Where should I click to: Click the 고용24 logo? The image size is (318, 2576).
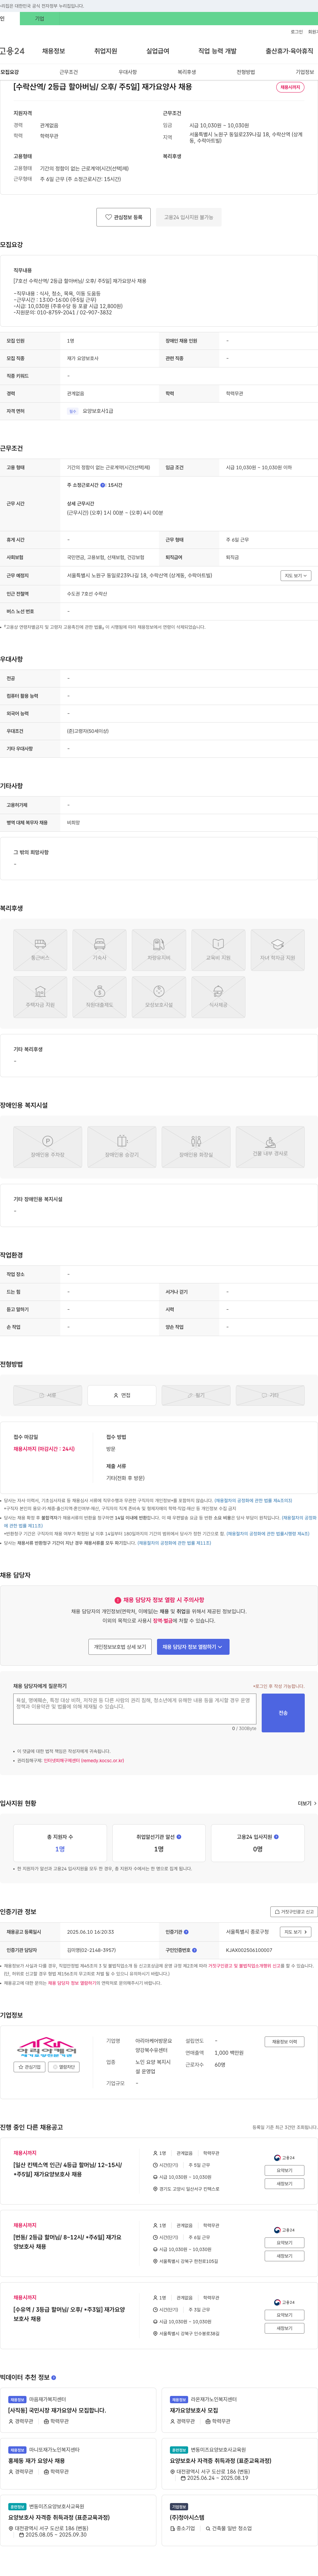(x=12, y=51)
